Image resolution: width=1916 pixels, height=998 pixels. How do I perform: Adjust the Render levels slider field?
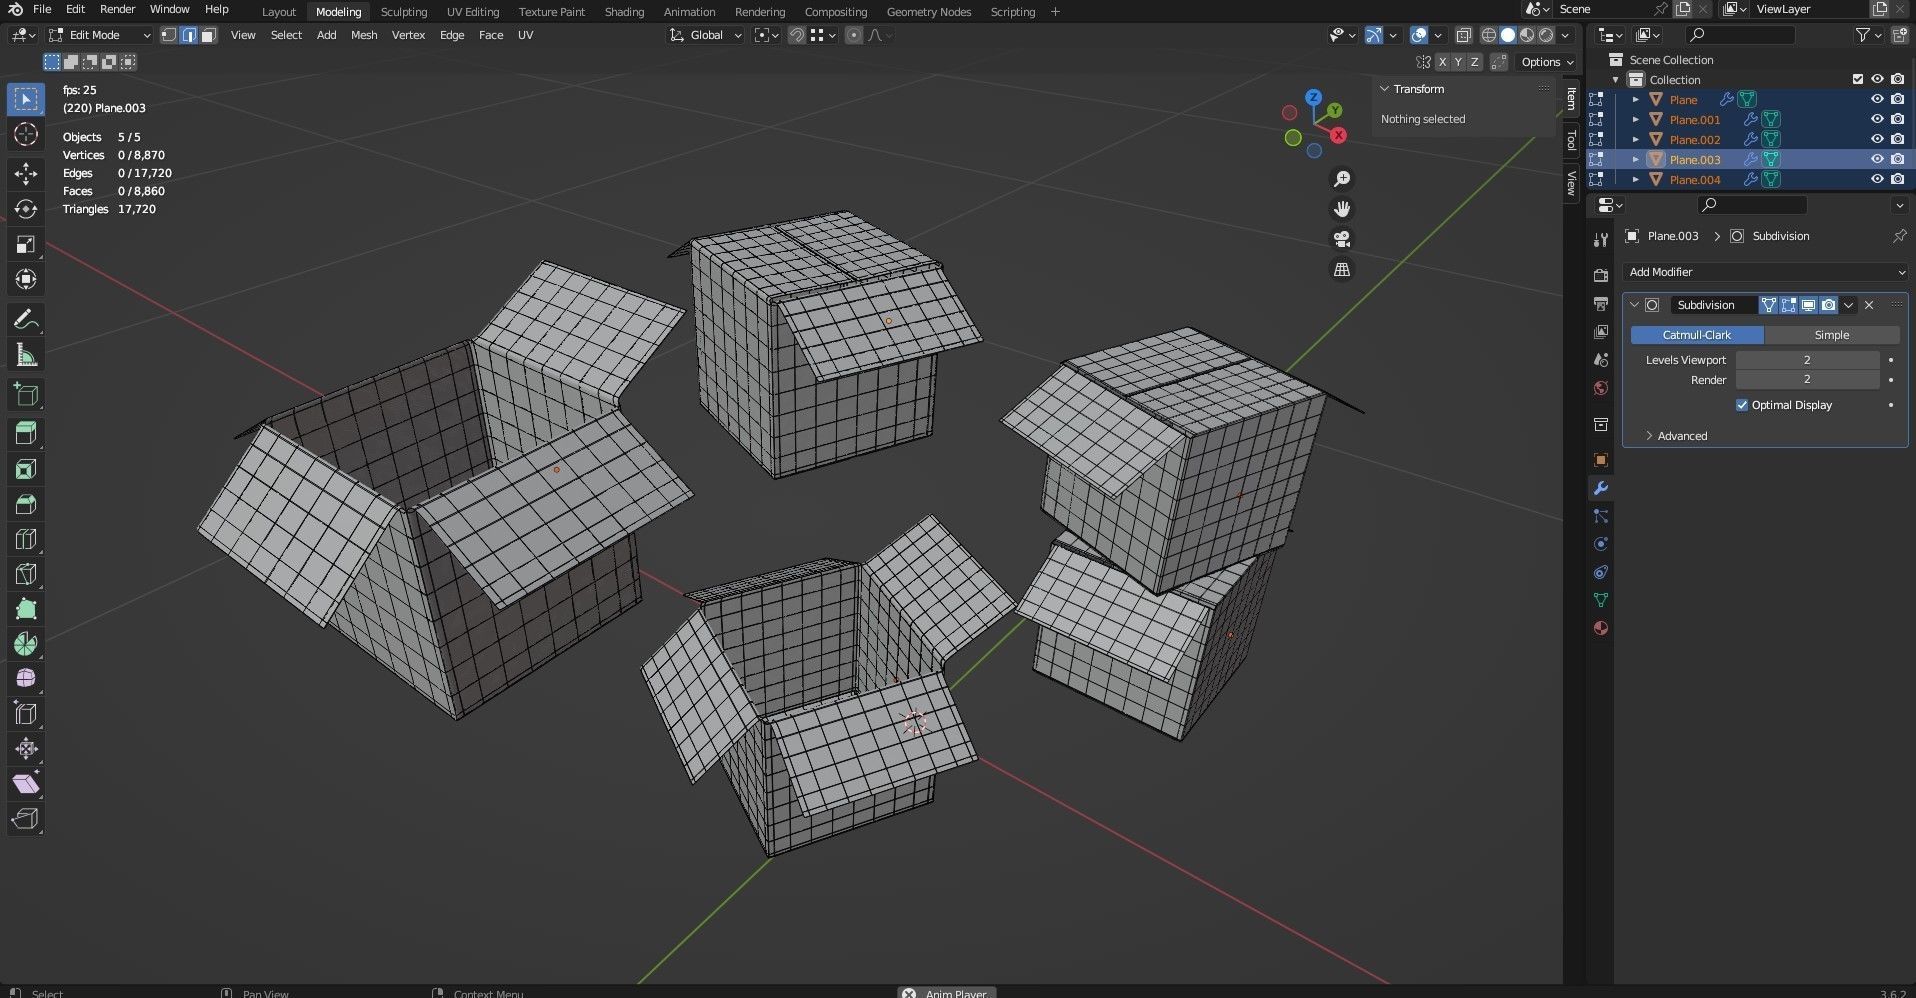tap(1807, 380)
